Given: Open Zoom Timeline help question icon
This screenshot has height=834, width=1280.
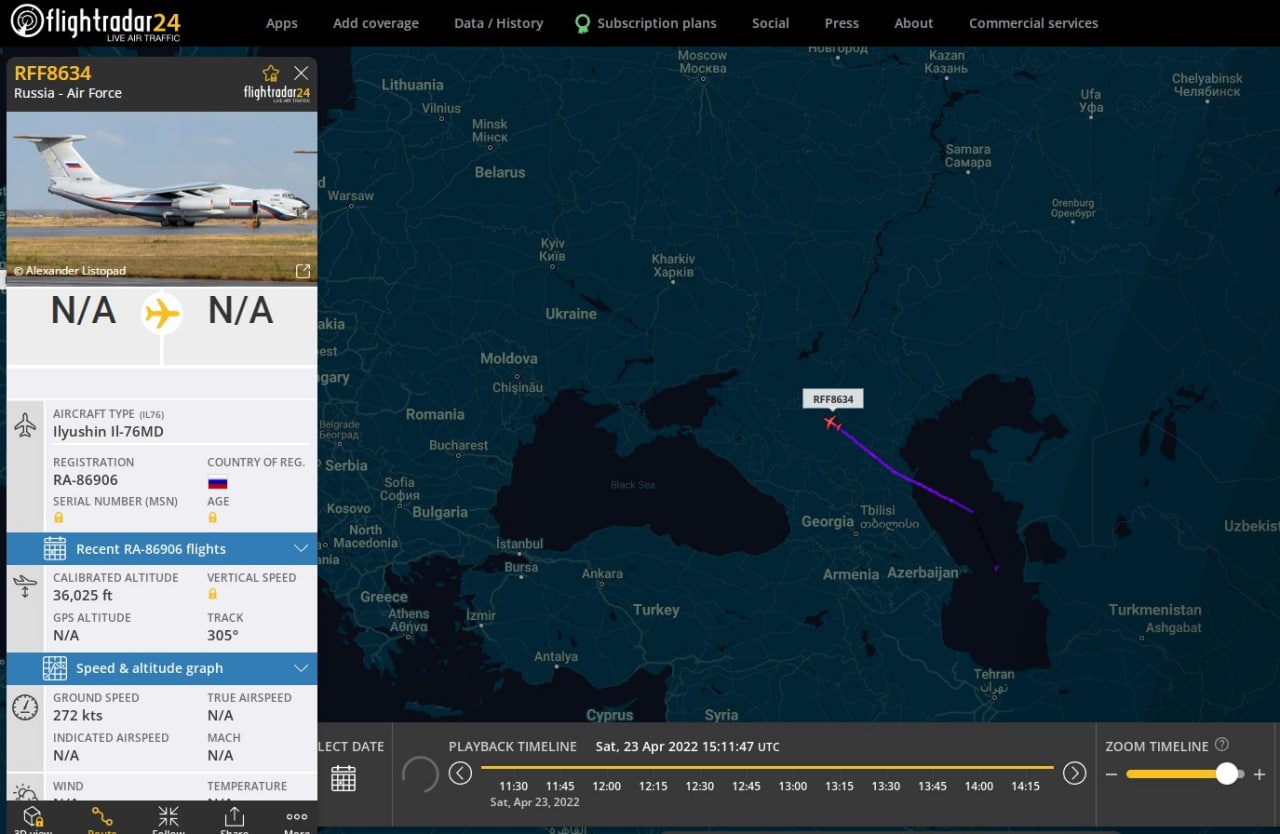Looking at the screenshot, I should [1221, 745].
